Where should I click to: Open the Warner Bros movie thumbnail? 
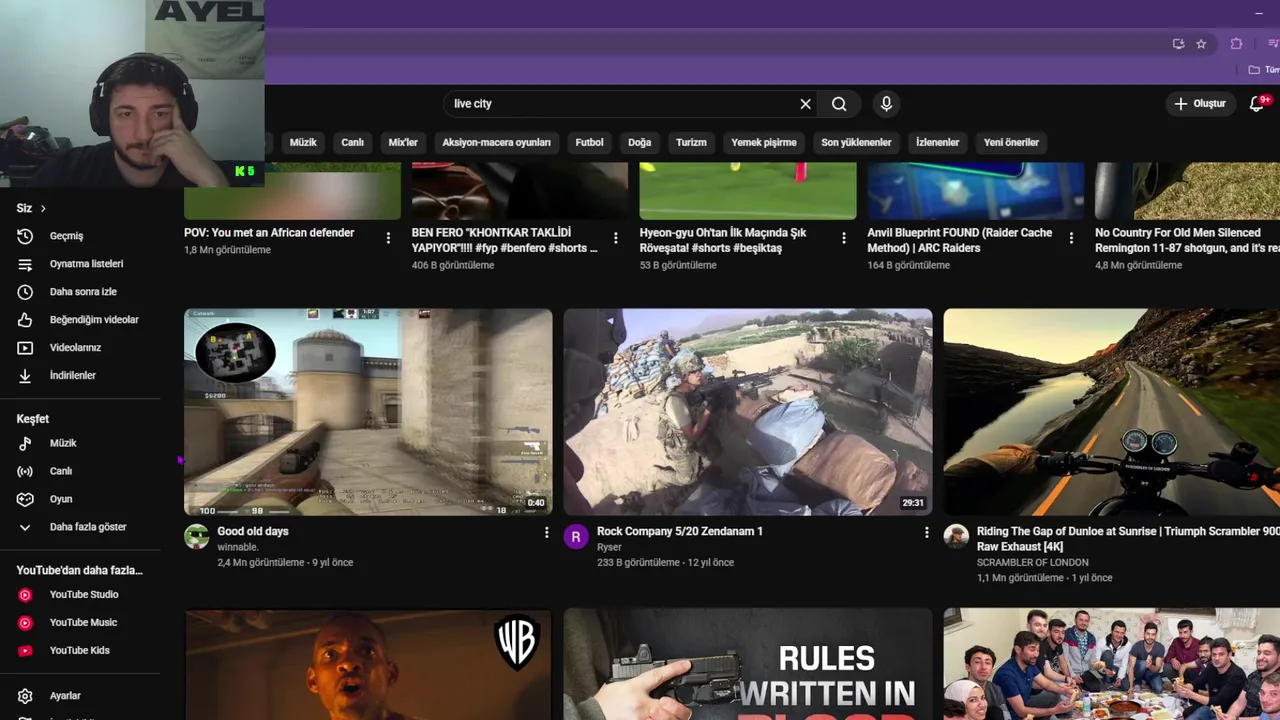point(368,664)
